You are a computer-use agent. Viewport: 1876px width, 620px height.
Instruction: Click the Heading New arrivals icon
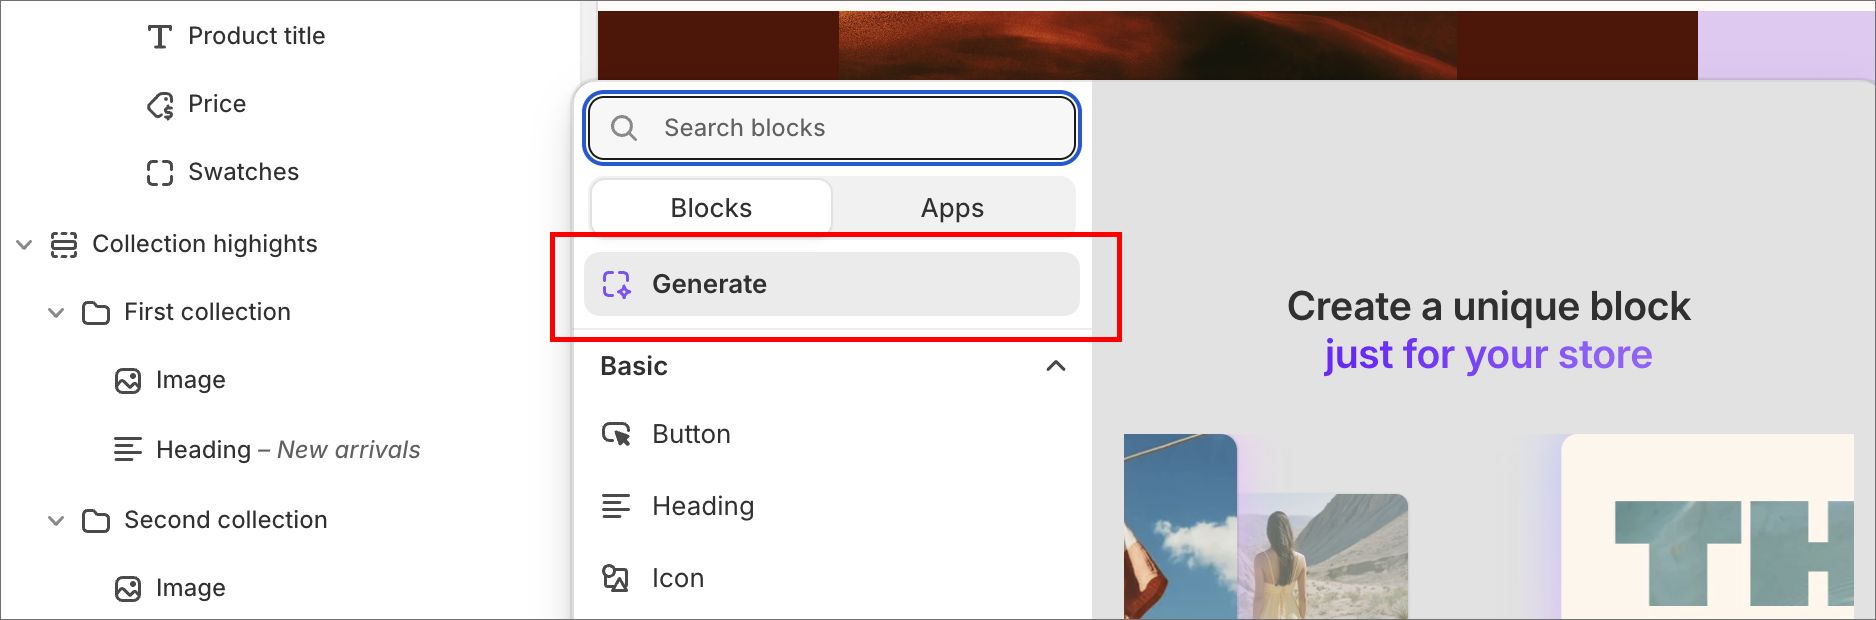[x=128, y=450]
